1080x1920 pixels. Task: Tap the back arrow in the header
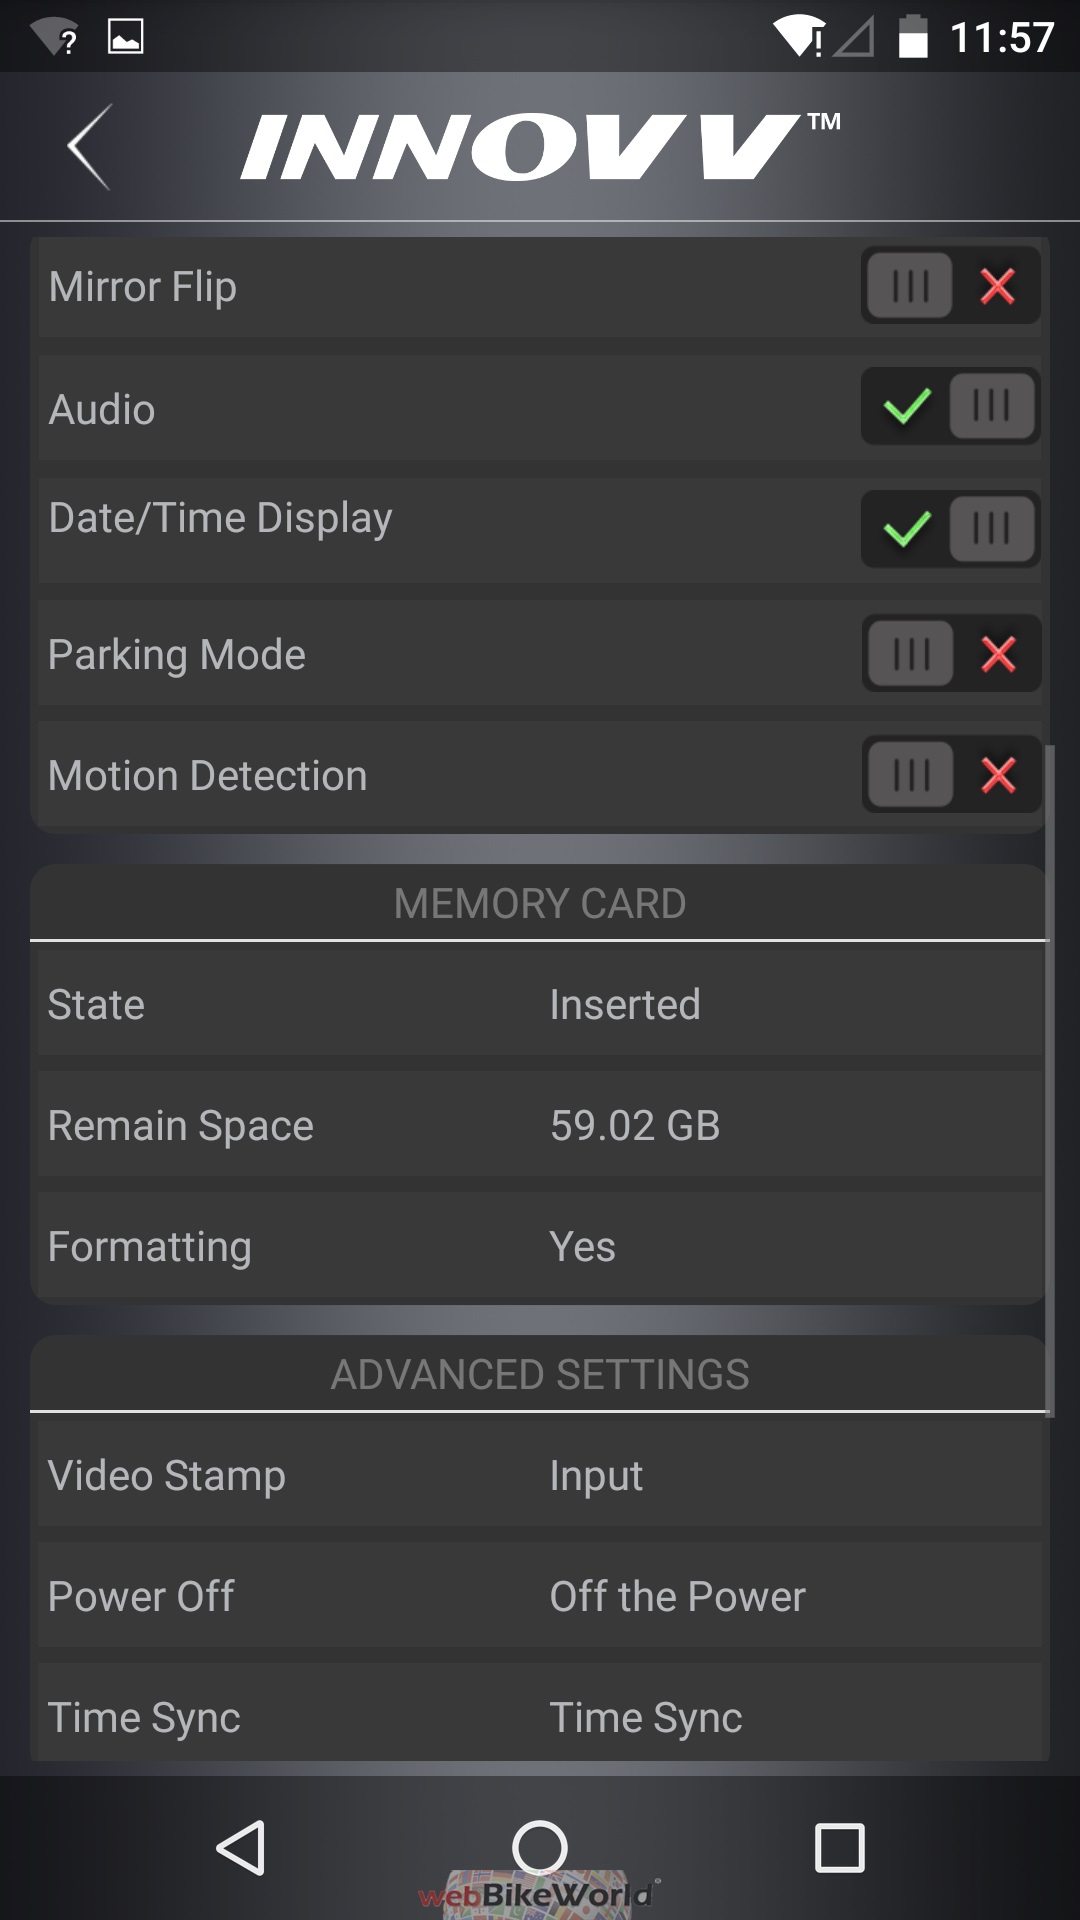click(x=90, y=146)
